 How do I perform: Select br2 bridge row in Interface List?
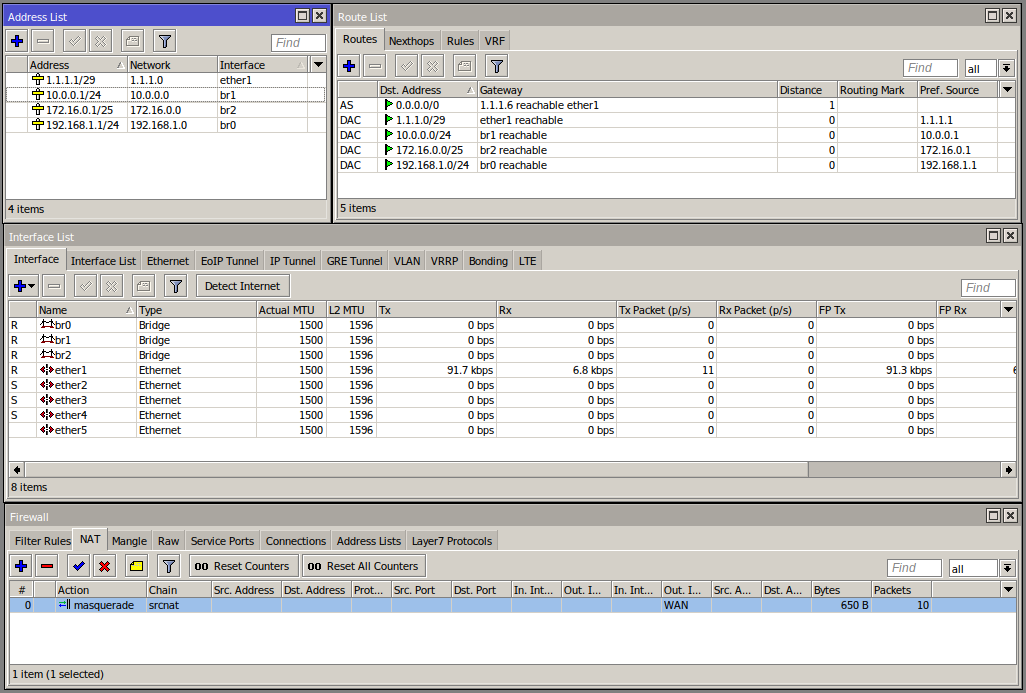512,355
